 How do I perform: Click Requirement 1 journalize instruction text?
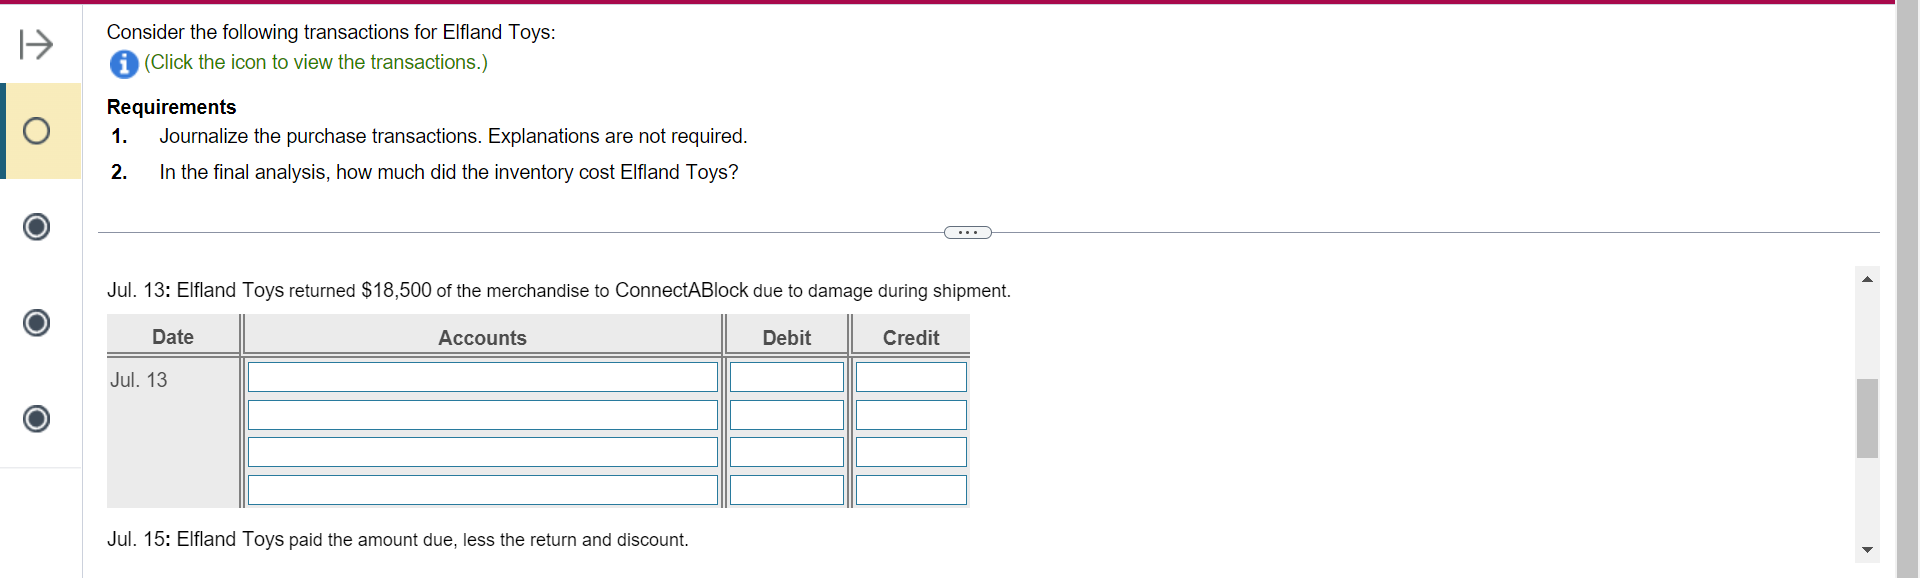(x=452, y=136)
